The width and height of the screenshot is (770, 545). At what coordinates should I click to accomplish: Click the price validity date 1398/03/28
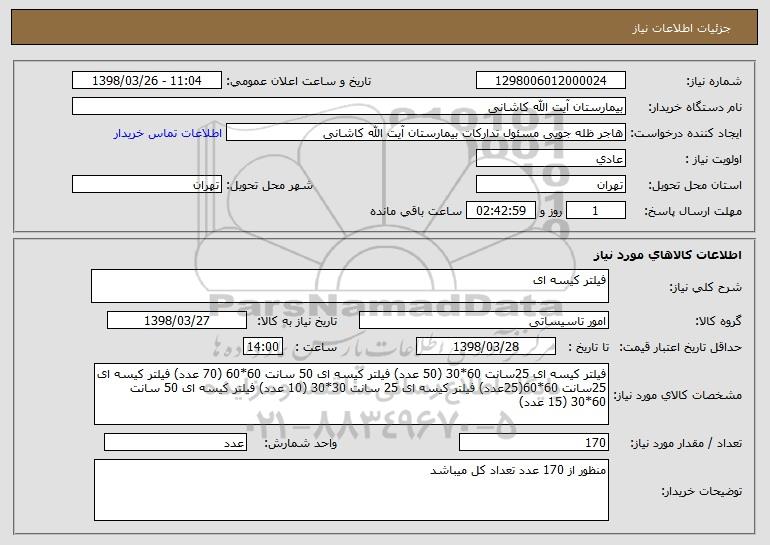(x=486, y=346)
